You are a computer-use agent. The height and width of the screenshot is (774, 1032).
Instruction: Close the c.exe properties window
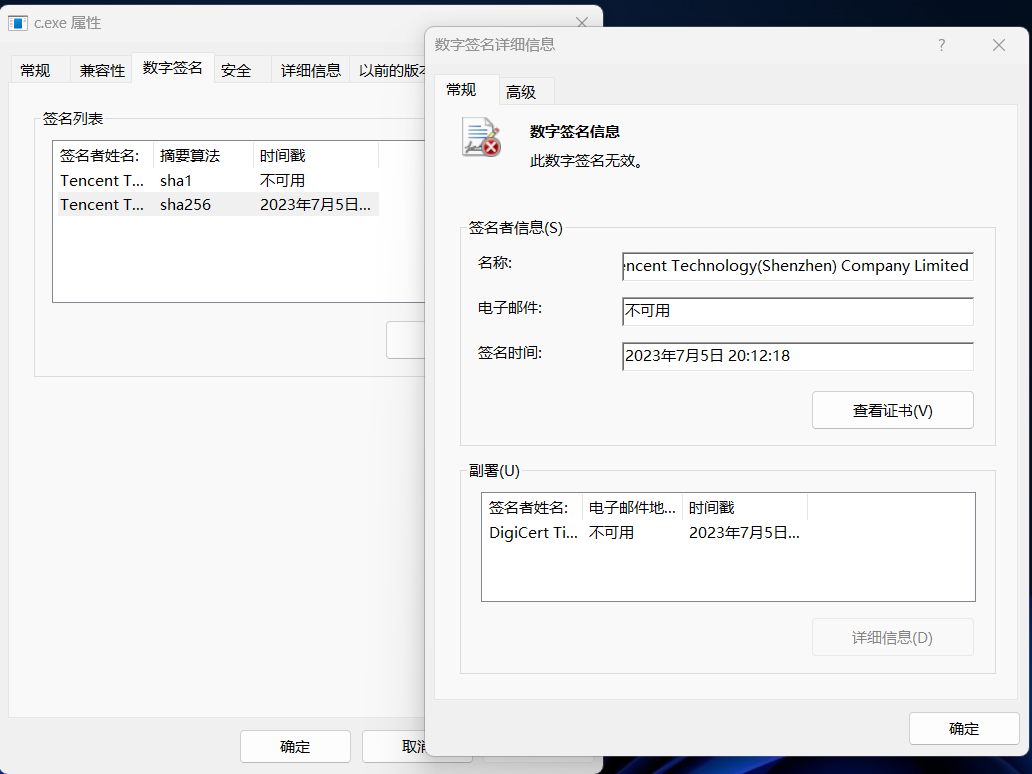coord(582,23)
